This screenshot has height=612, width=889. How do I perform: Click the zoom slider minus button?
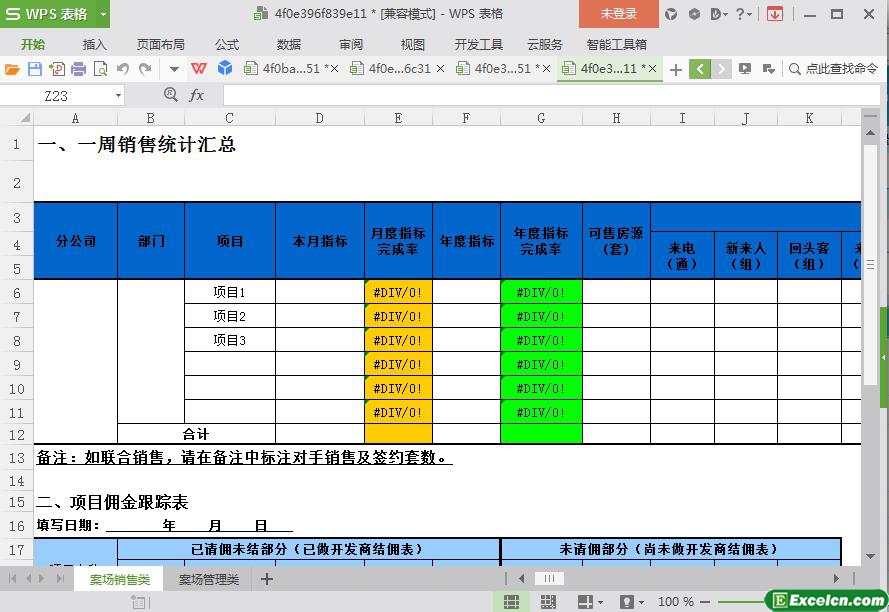coord(707,602)
